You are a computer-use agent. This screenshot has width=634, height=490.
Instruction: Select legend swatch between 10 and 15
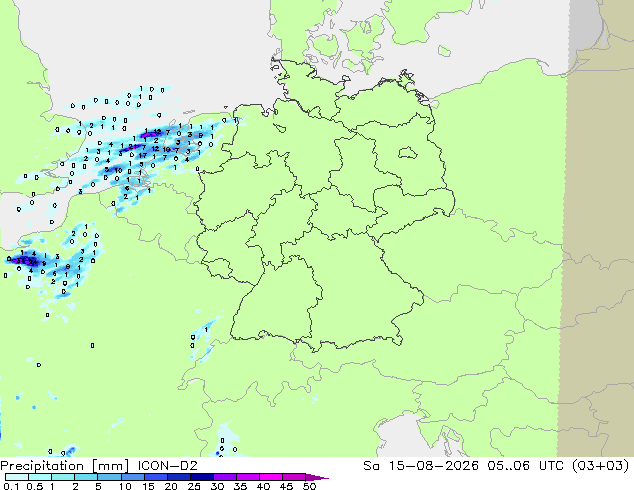point(132,477)
